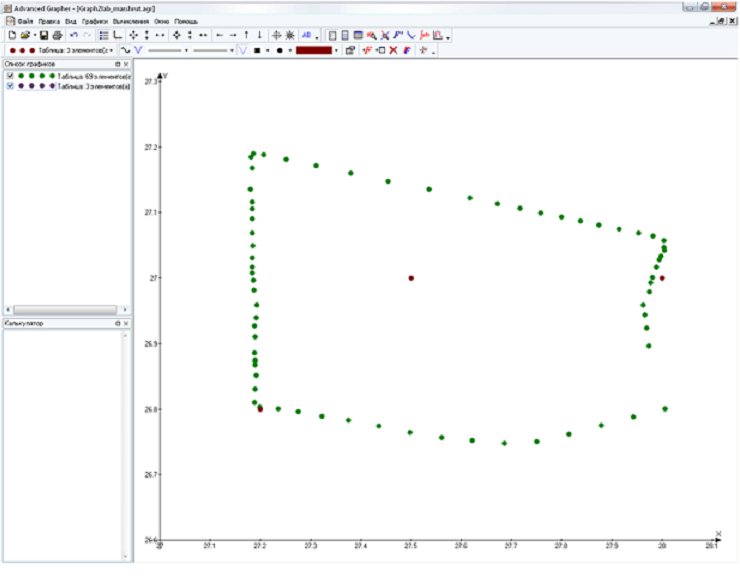The image size is (740, 588).
Task: Undock the graph list panel
Action: coord(118,64)
